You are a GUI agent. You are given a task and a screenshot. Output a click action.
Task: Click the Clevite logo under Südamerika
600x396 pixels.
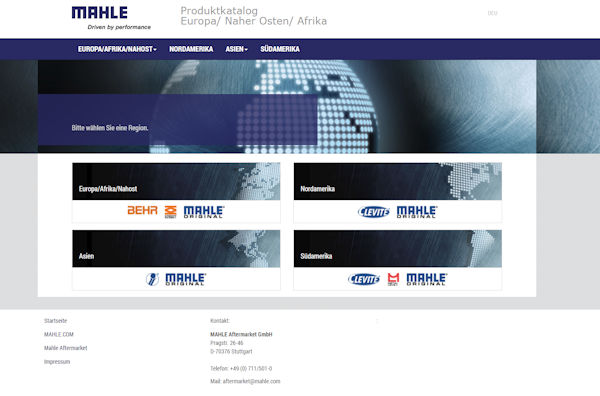coord(364,279)
